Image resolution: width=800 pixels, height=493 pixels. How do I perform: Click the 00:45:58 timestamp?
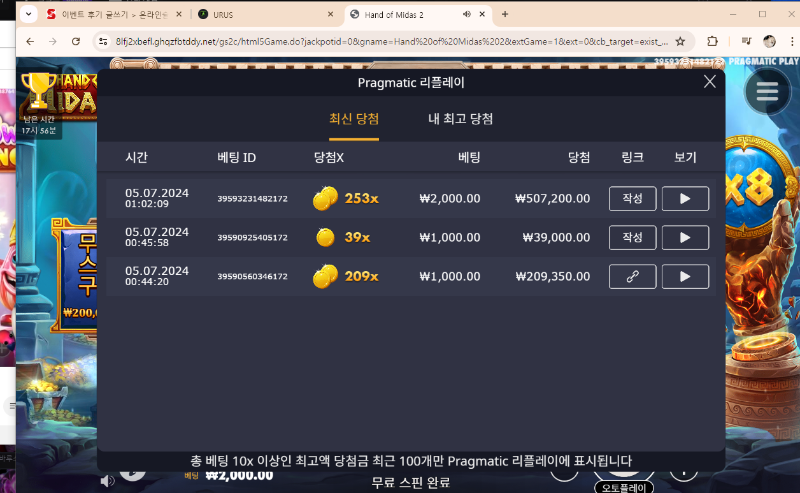tap(146, 243)
